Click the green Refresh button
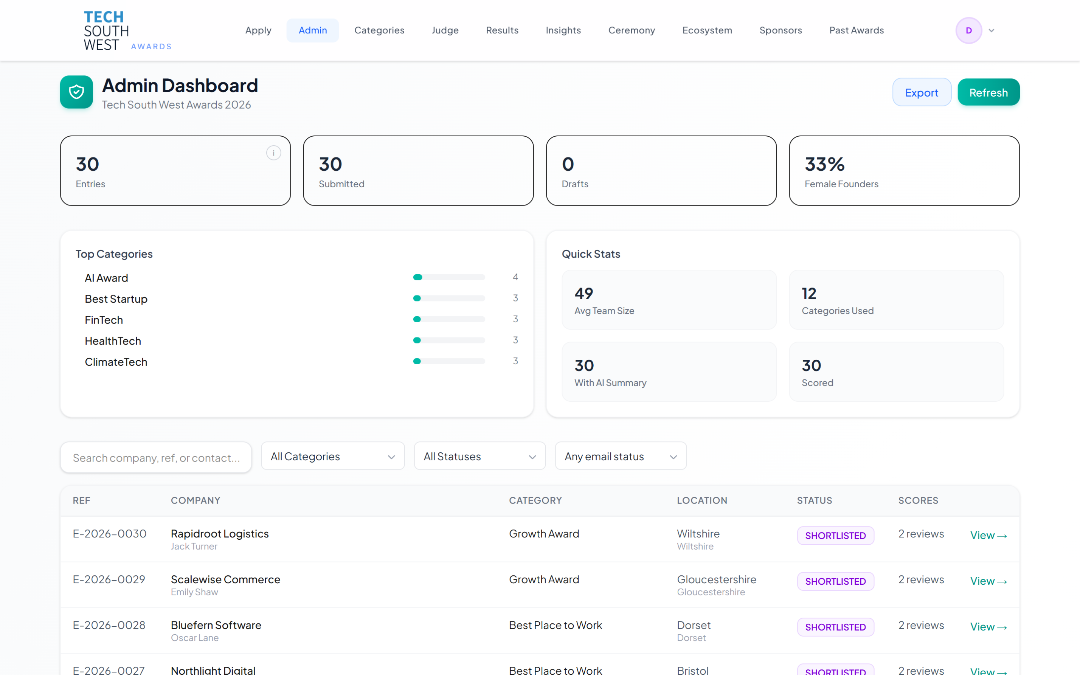 [988, 92]
